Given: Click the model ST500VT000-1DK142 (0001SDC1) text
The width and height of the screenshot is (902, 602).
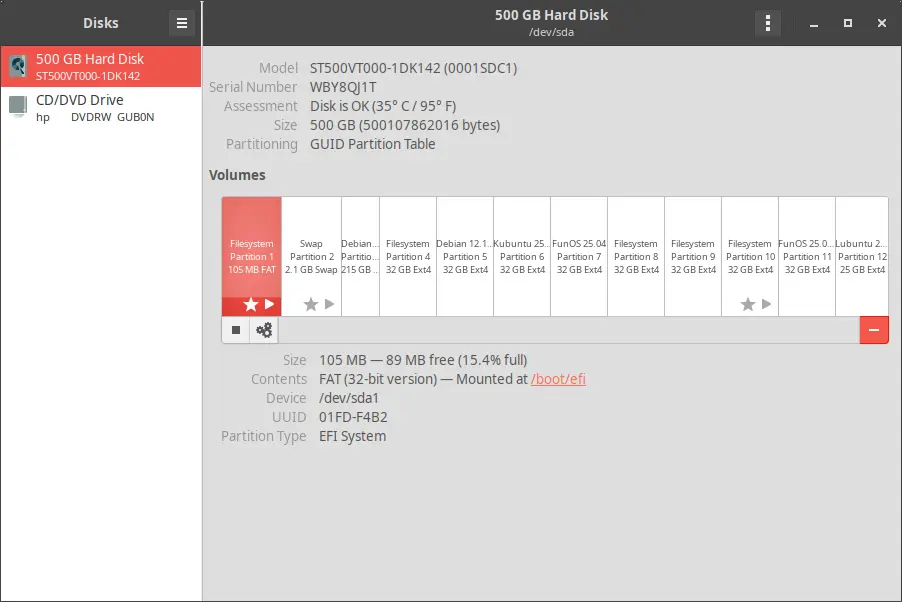Looking at the screenshot, I should click(x=414, y=68).
